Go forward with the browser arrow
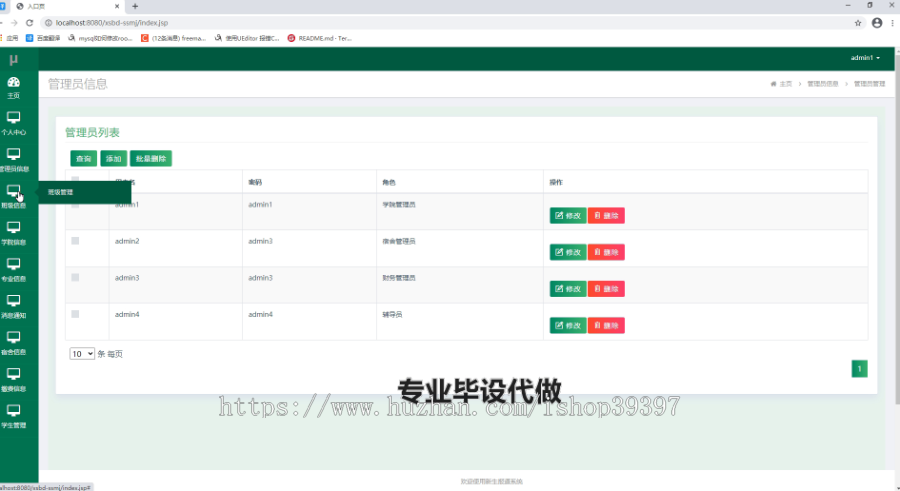This screenshot has height=491, width=900. (14, 23)
